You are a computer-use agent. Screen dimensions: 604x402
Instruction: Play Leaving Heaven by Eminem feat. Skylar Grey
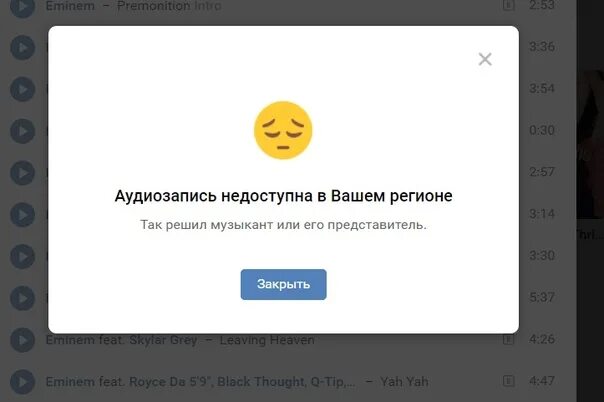coord(22,340)
